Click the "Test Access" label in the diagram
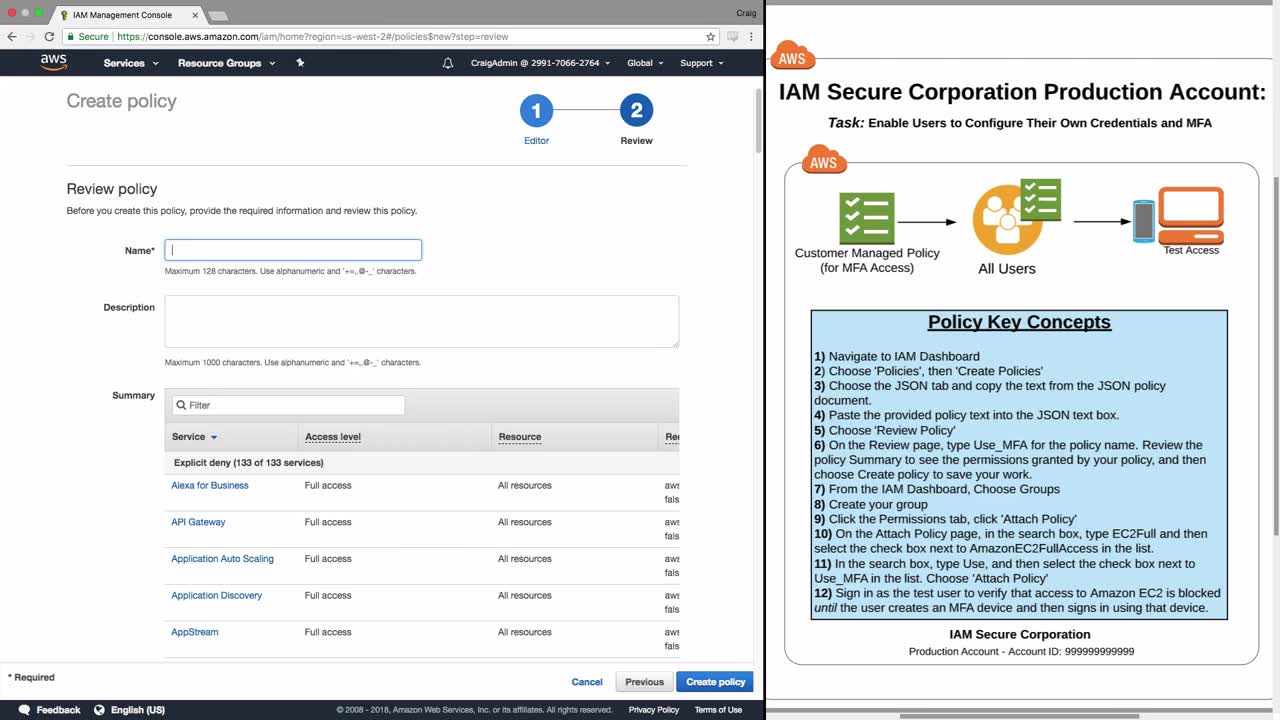The width and height of the screenshot is (1280, 720). point(1191,250)
